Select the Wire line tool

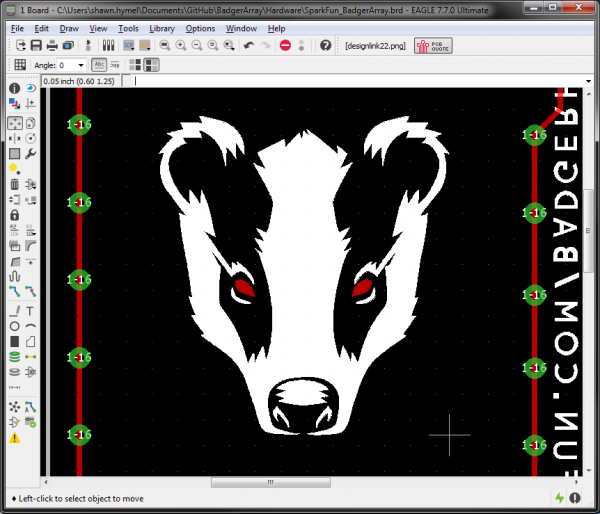click(15, 311)
